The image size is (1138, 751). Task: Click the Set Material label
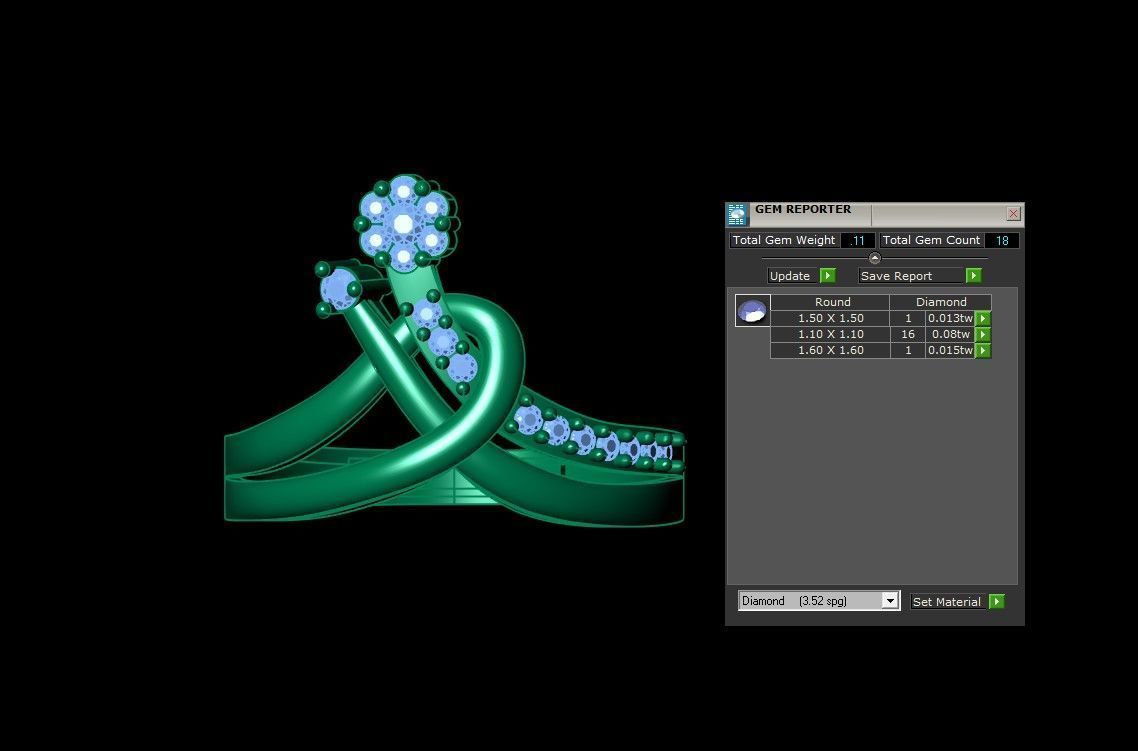pos(946,602)
